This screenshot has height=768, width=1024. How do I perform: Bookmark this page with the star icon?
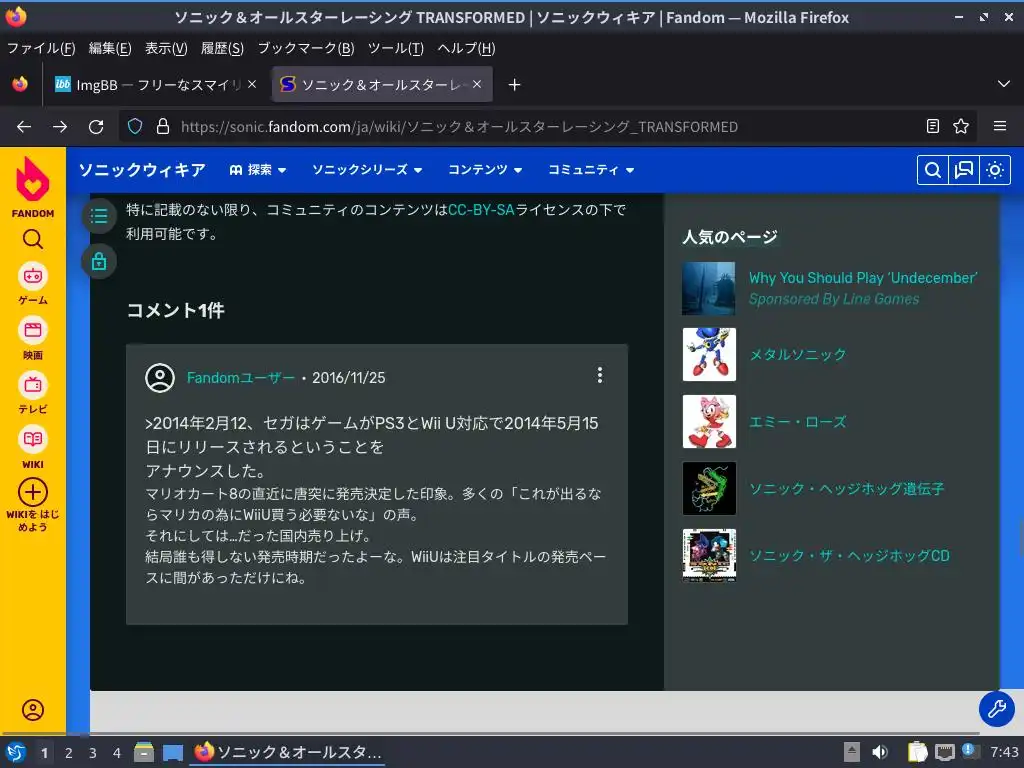[961, 126]
